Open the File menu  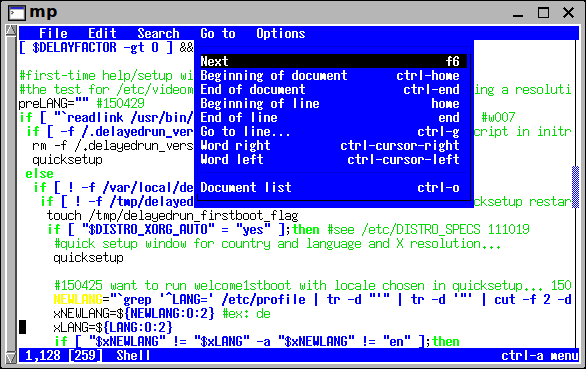(53, 34)
